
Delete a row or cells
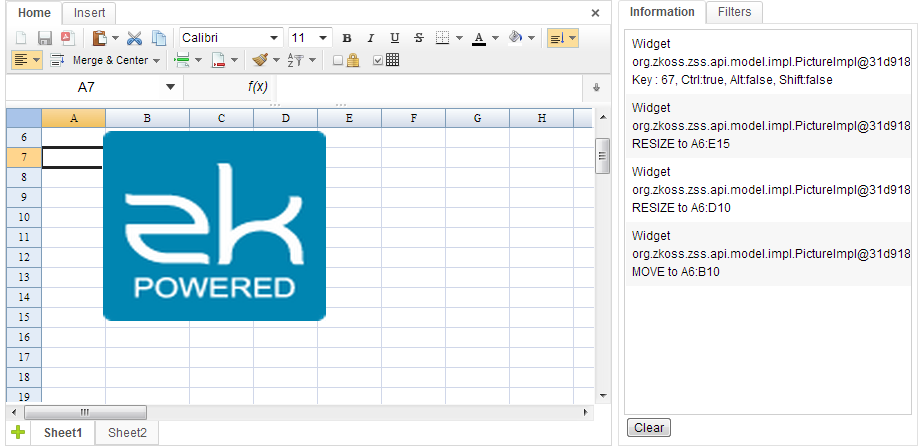click(x=218, y=60)
